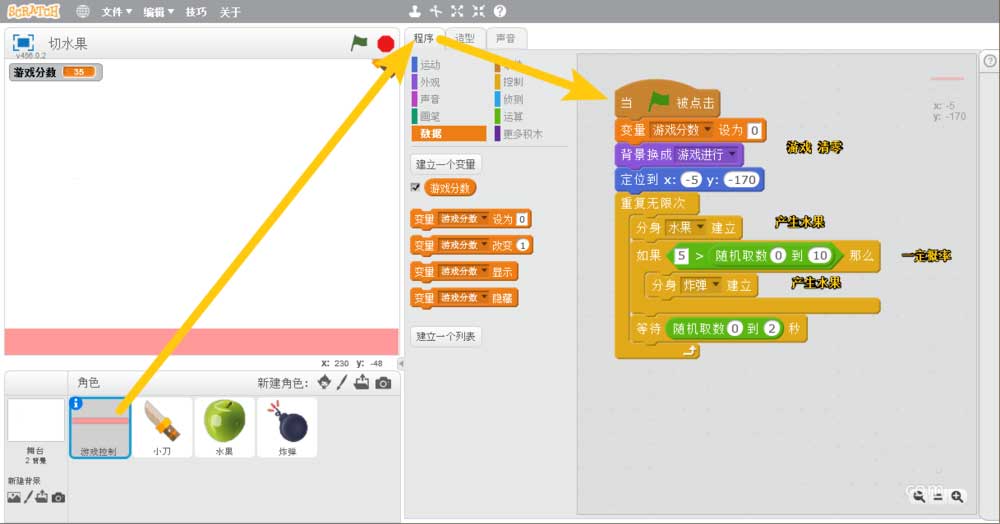This screenshot has height=524, width=1000.
Task: Start the project with the green flag
Action: coord(360,43)
